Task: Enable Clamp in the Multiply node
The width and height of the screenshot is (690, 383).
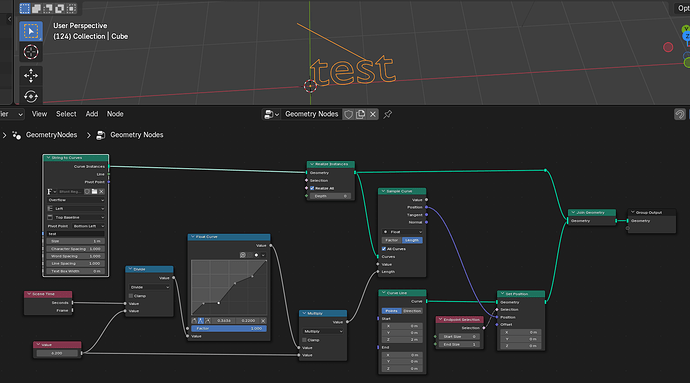Action: pos(304,340)
